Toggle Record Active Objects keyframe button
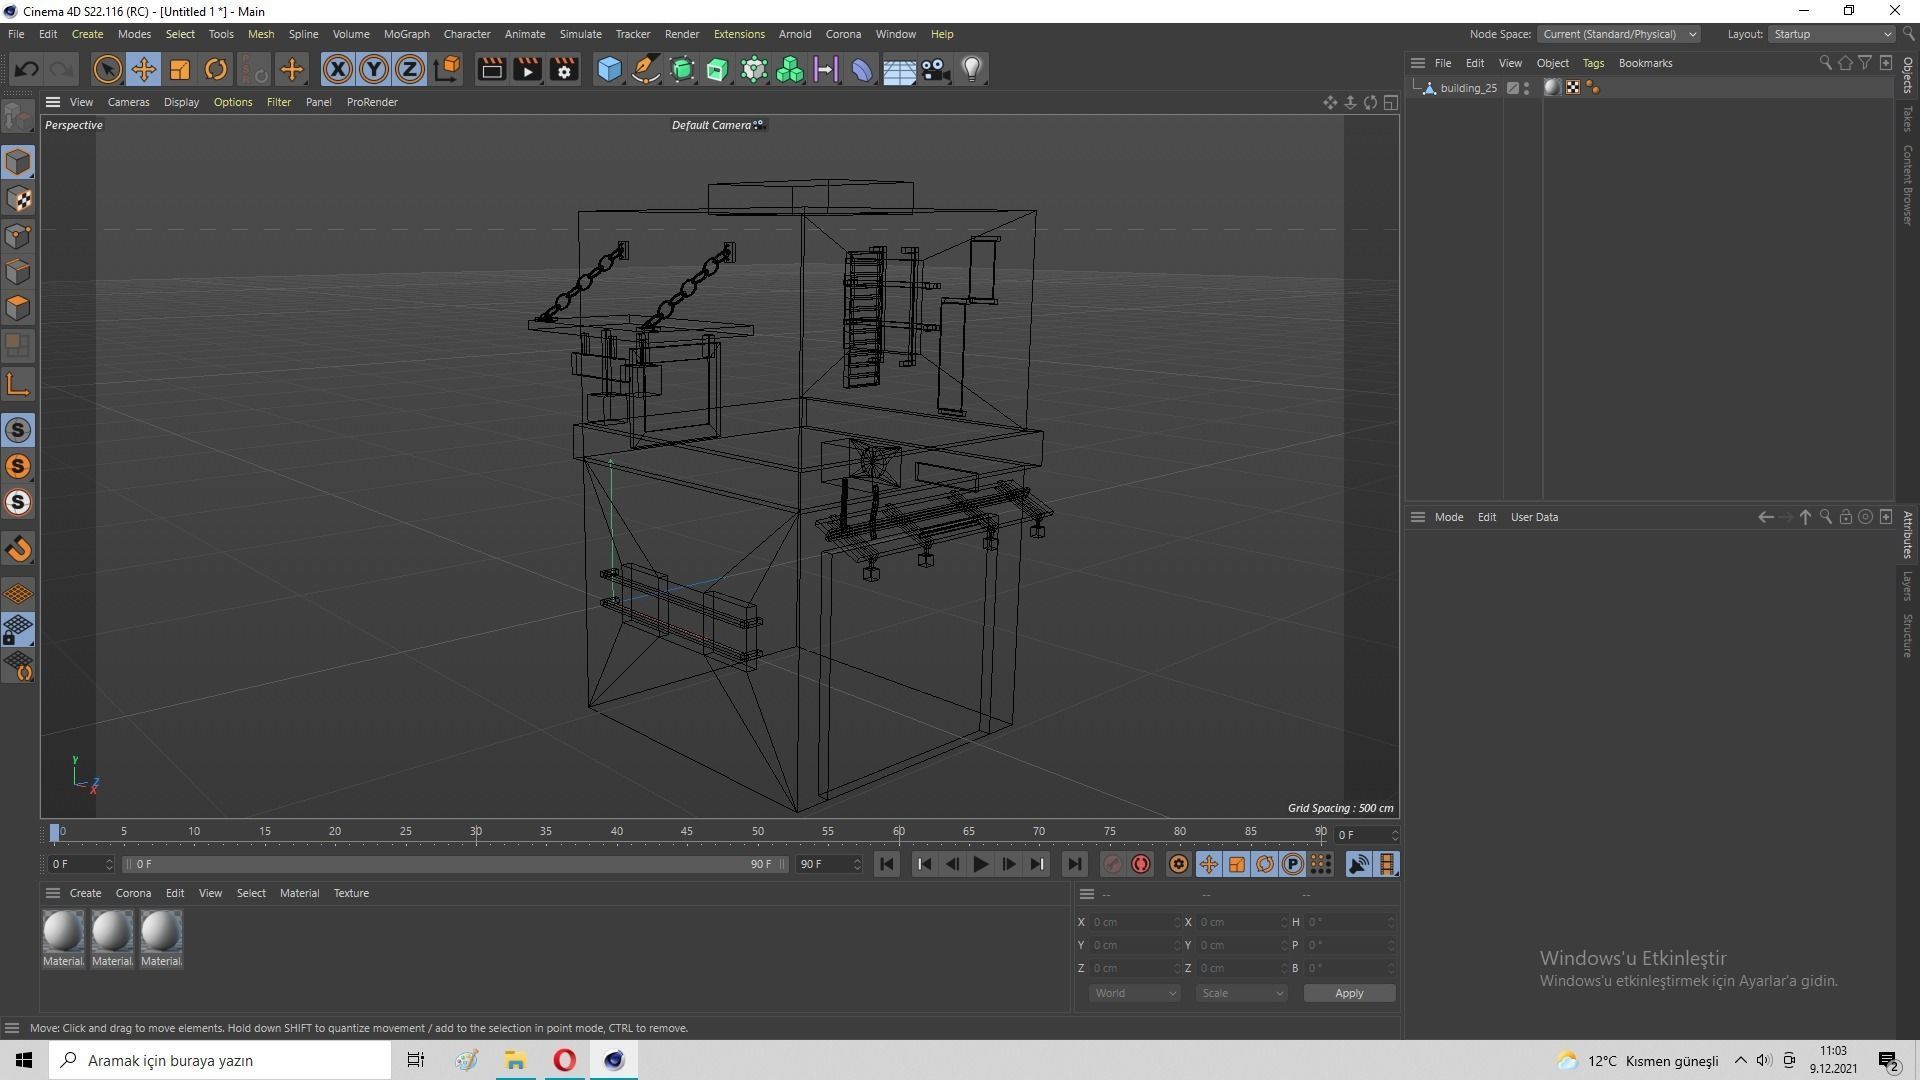 click(x=1112, y=864)
